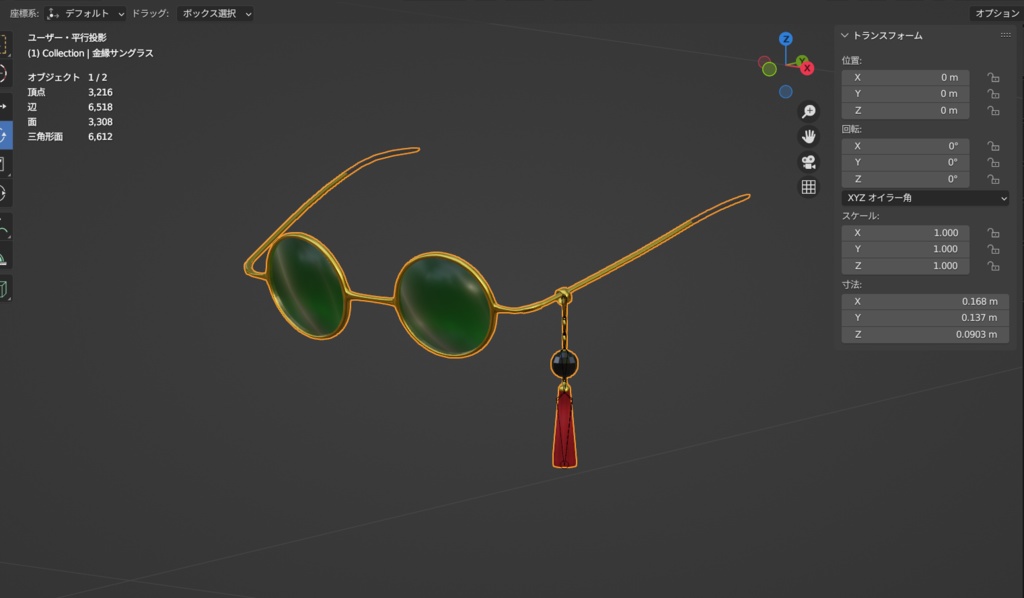Click the 位置 X field showing 0 m

pyautogui.click(x=905, y=77)
